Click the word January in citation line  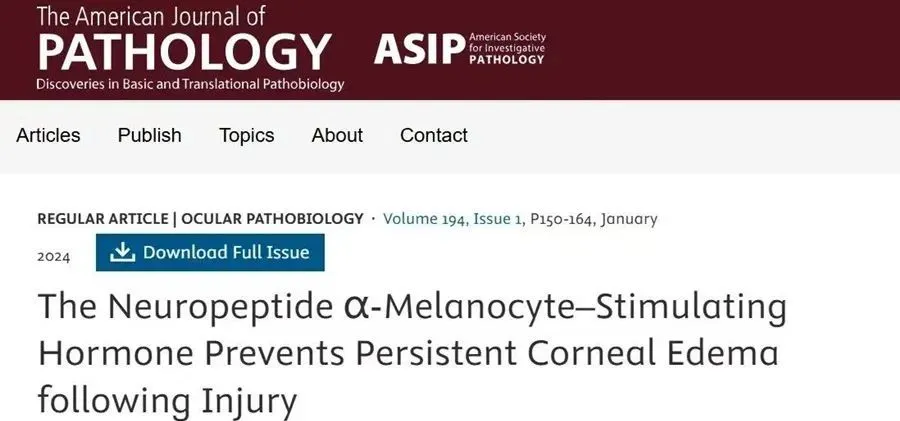coord(629,219)
